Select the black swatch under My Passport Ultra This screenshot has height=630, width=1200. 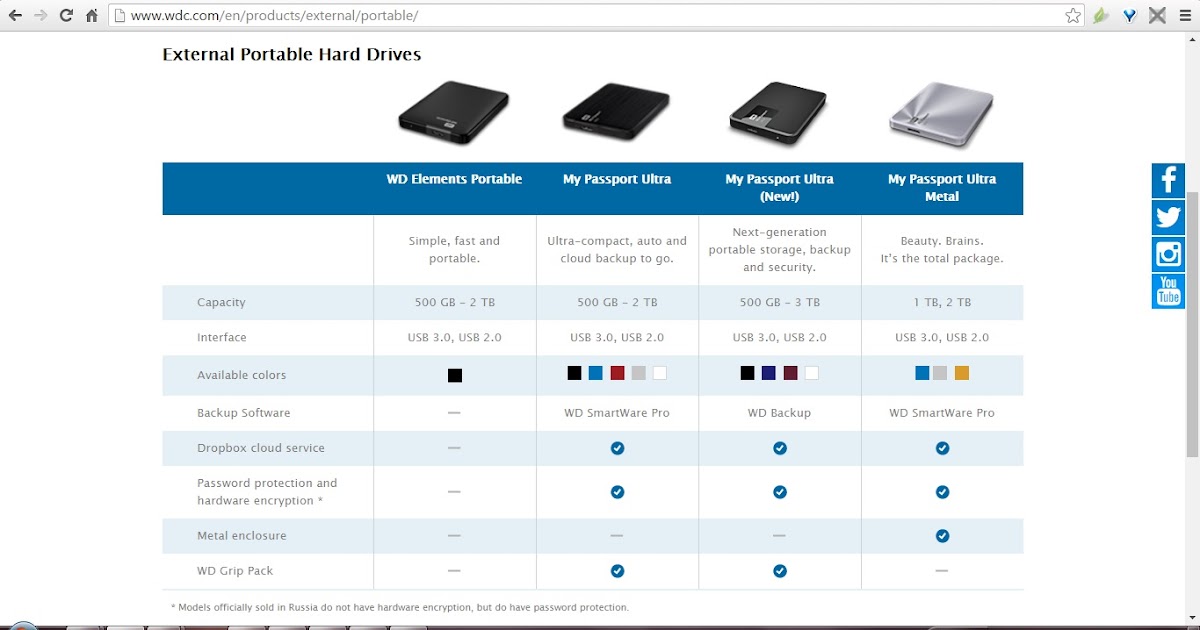574,373
